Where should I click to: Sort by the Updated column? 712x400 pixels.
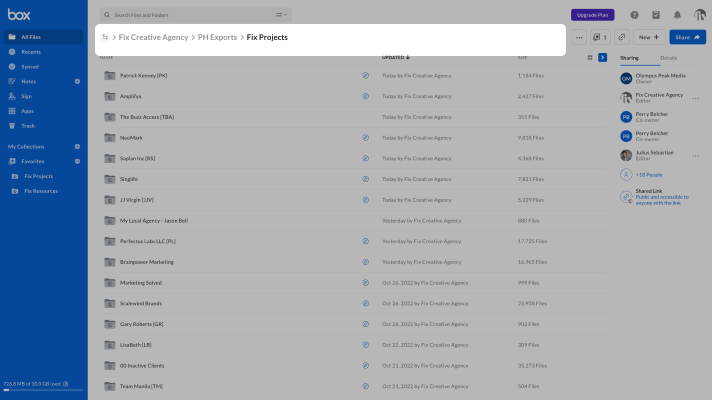[396, 58]
